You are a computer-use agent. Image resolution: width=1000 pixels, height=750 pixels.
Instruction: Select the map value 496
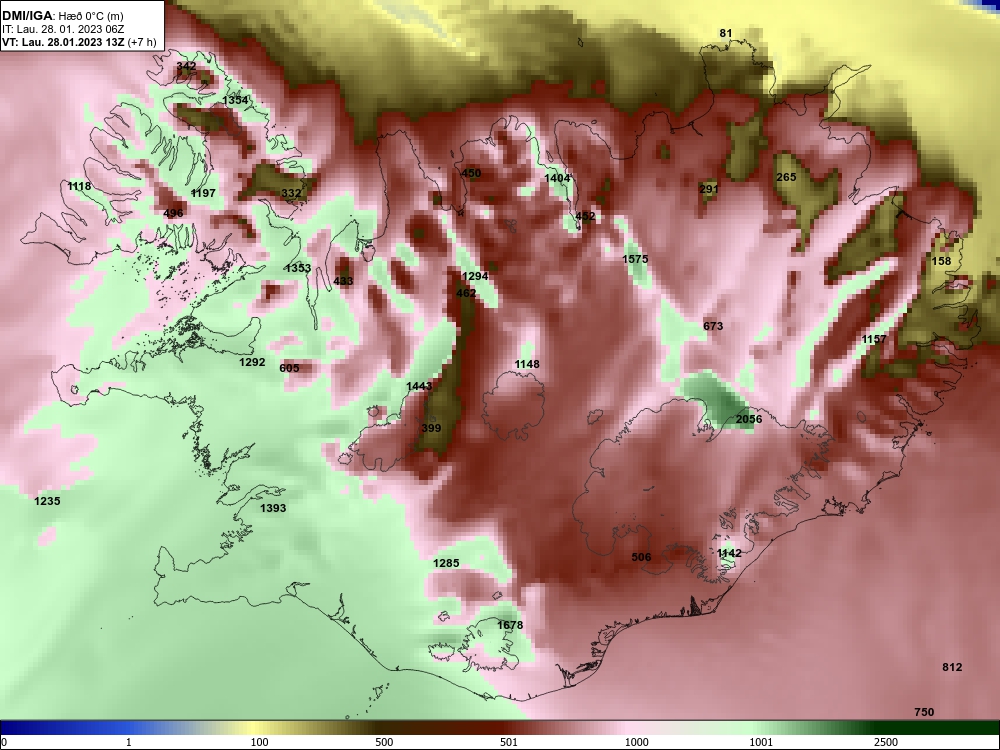(x=173, y=213)
